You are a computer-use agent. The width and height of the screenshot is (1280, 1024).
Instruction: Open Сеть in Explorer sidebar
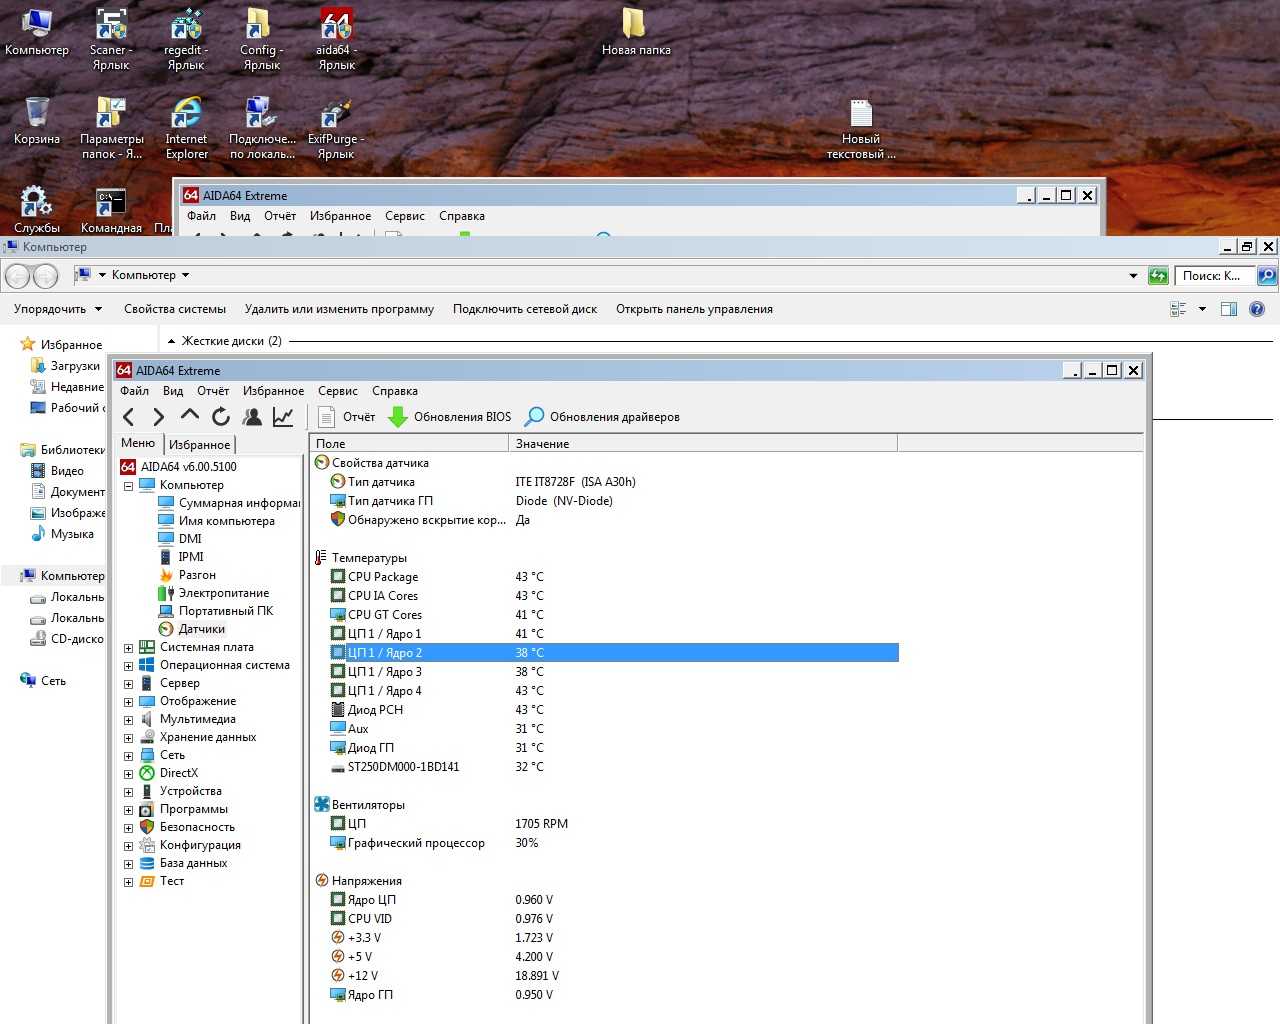[43, 681]
